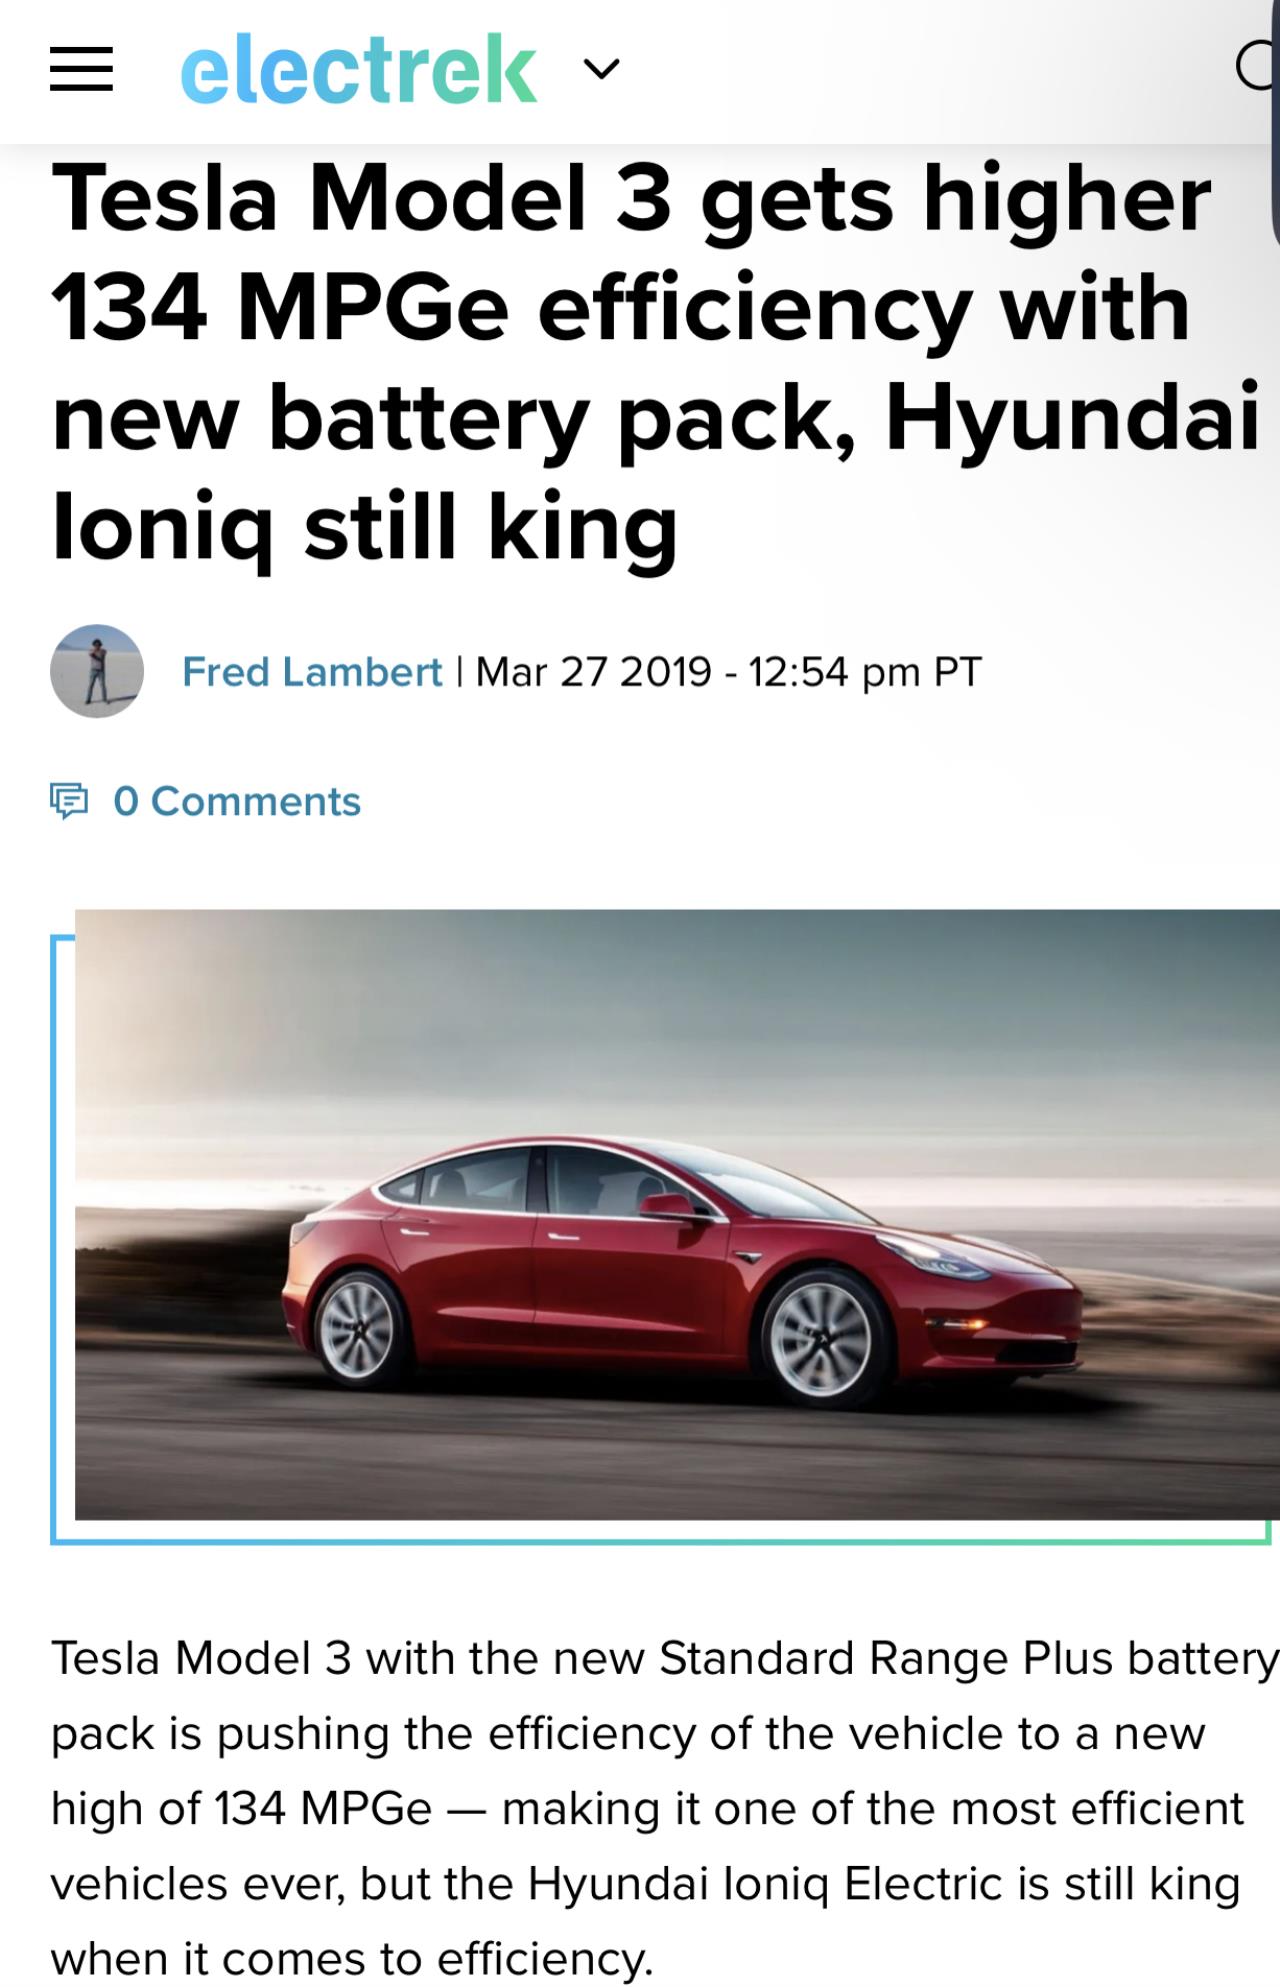Tap the 12:54 pm PT timestamp
1280x1987 pixels.
coord(865,671)
